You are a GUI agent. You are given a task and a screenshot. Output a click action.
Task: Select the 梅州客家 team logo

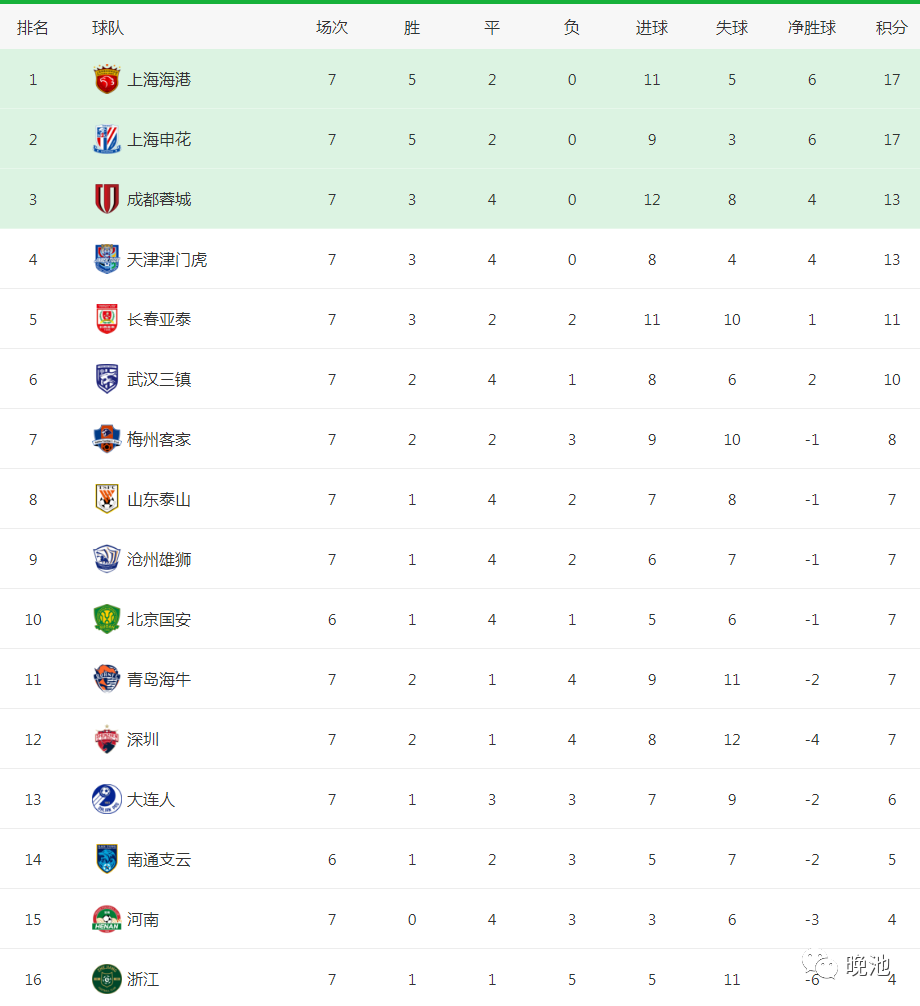click(106, 440)
